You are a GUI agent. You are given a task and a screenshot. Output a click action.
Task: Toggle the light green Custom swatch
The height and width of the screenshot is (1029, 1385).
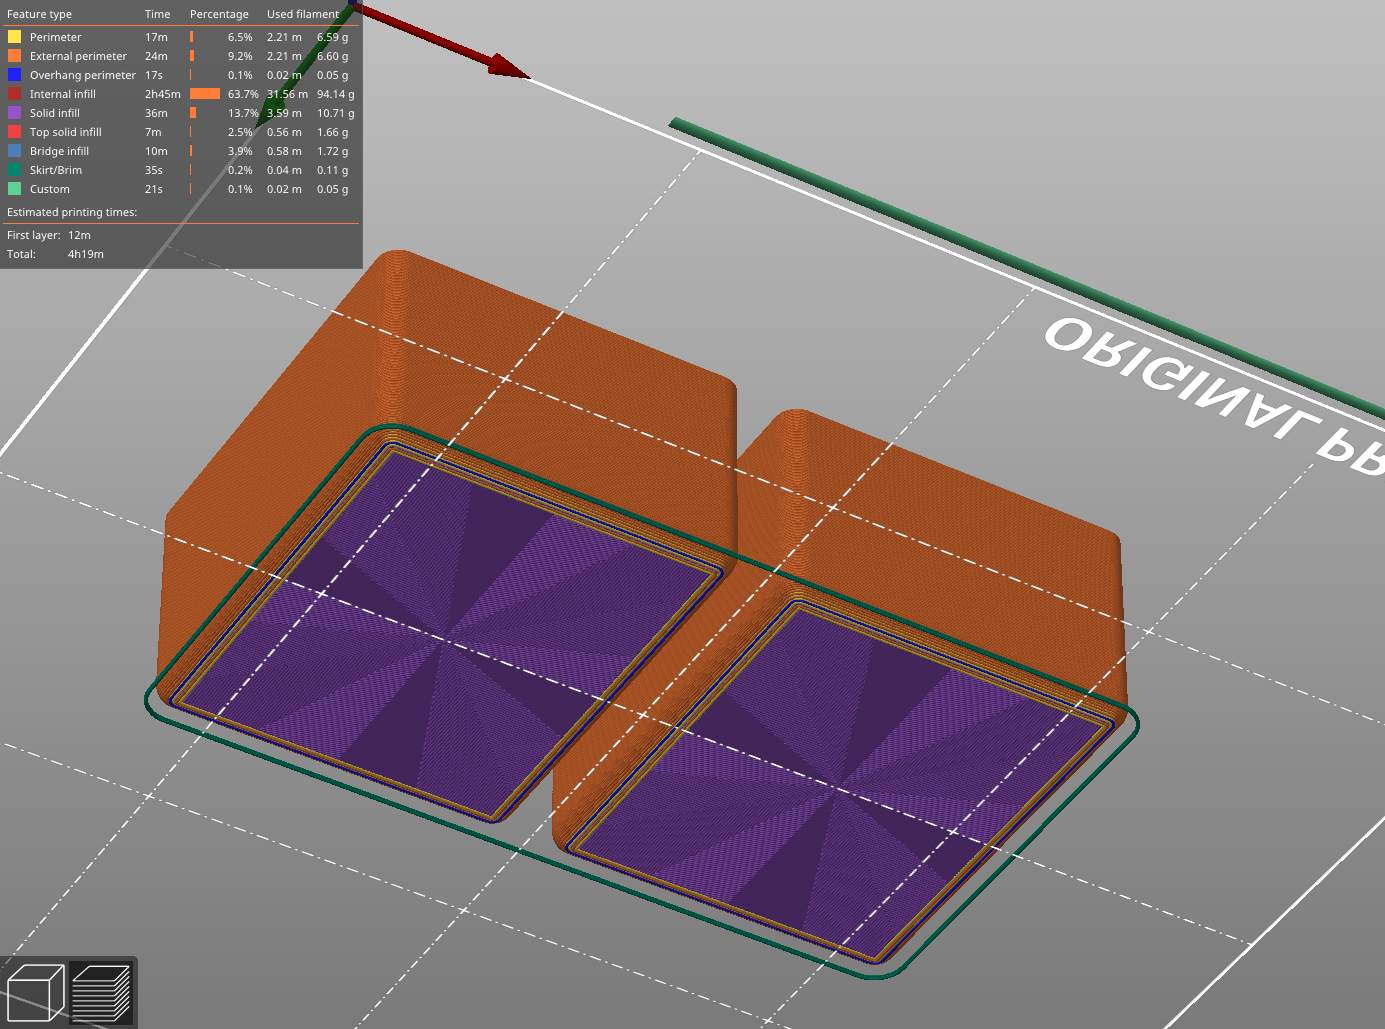pos(14,189)
